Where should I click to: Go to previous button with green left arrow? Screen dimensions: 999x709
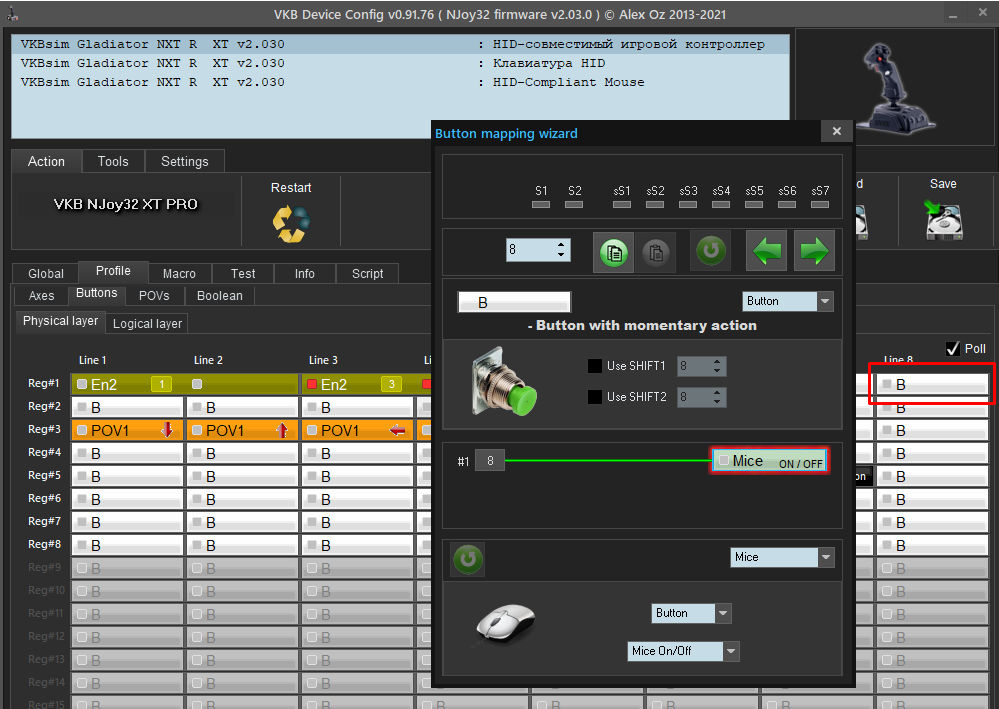pyautogui.click(x=767, y=251)
